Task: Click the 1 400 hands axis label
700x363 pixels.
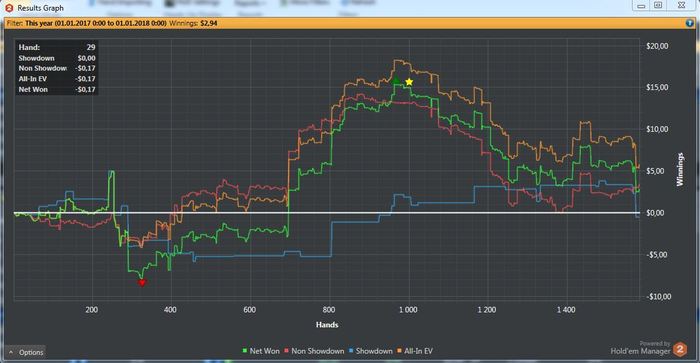Action: coord(566,310)
